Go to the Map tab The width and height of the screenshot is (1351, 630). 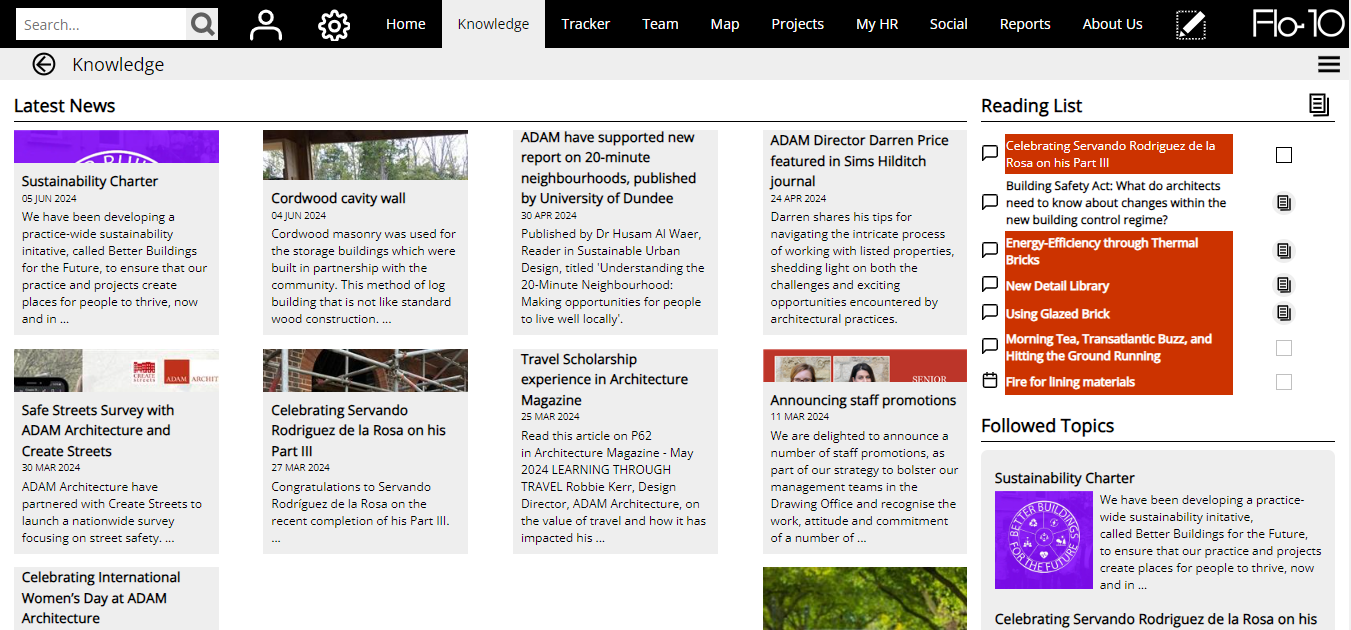(725, 24)
